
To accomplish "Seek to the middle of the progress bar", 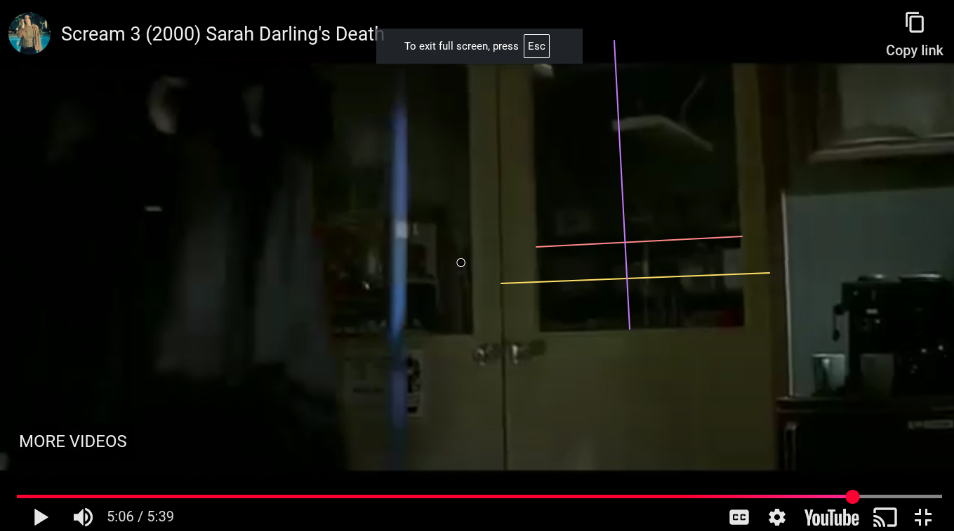I will pyautogui.click(x=479, y=497).
